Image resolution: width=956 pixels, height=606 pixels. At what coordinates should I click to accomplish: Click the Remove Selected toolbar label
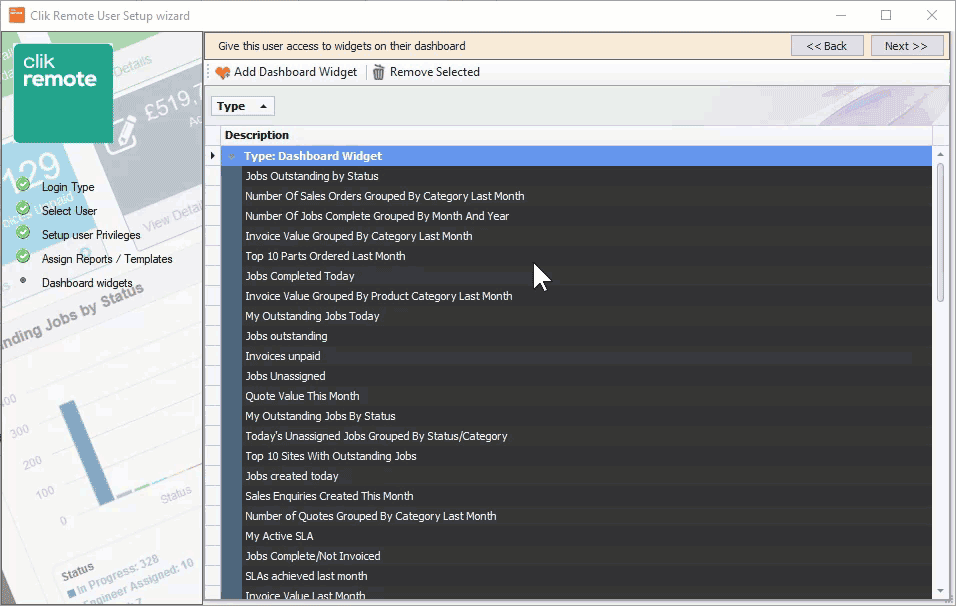(432, 71)
